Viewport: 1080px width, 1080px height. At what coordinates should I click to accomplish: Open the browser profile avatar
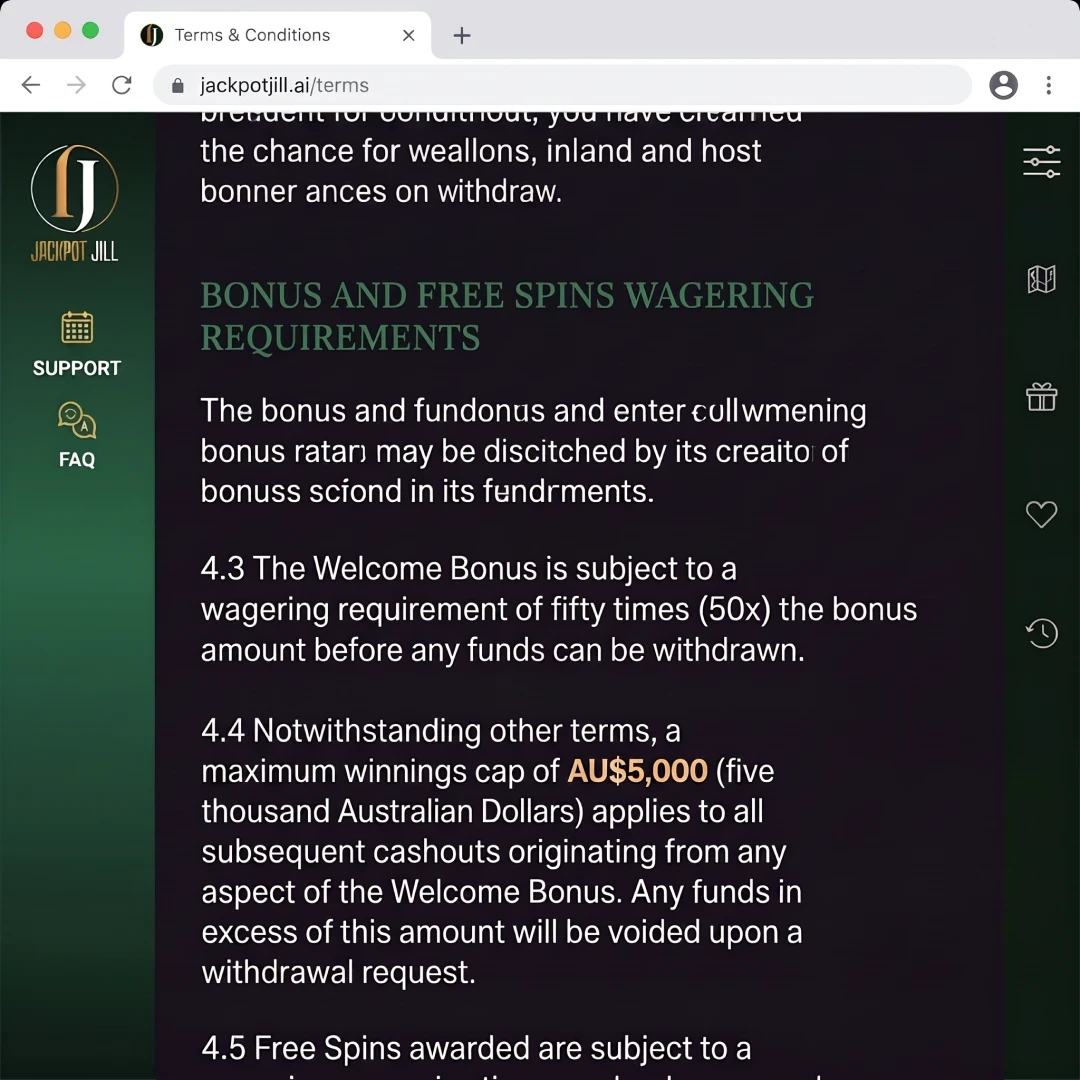pos(1004,85)
